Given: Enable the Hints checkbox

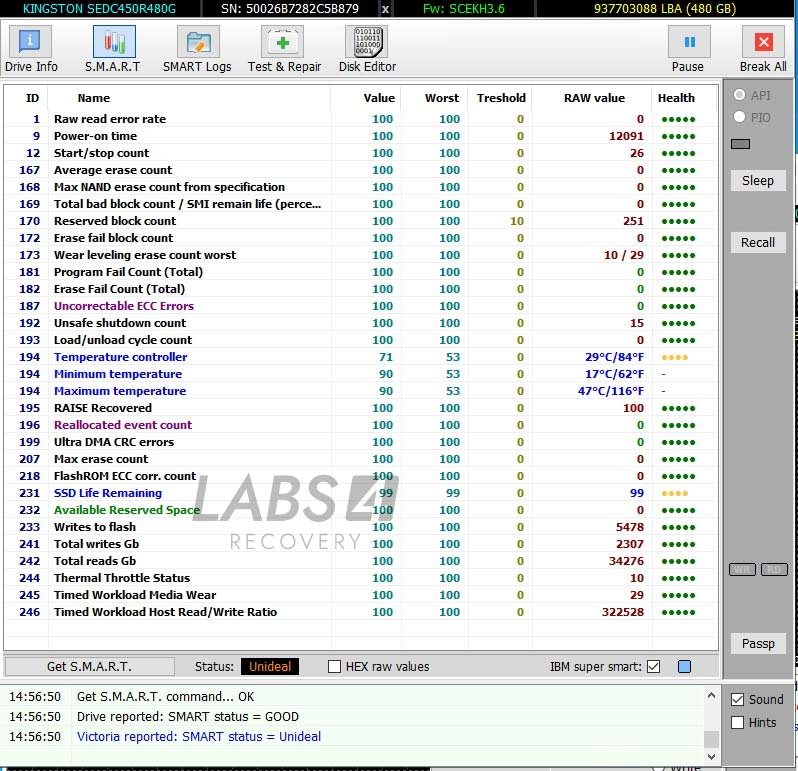Looking at the screenshot, I should point(737,723).
